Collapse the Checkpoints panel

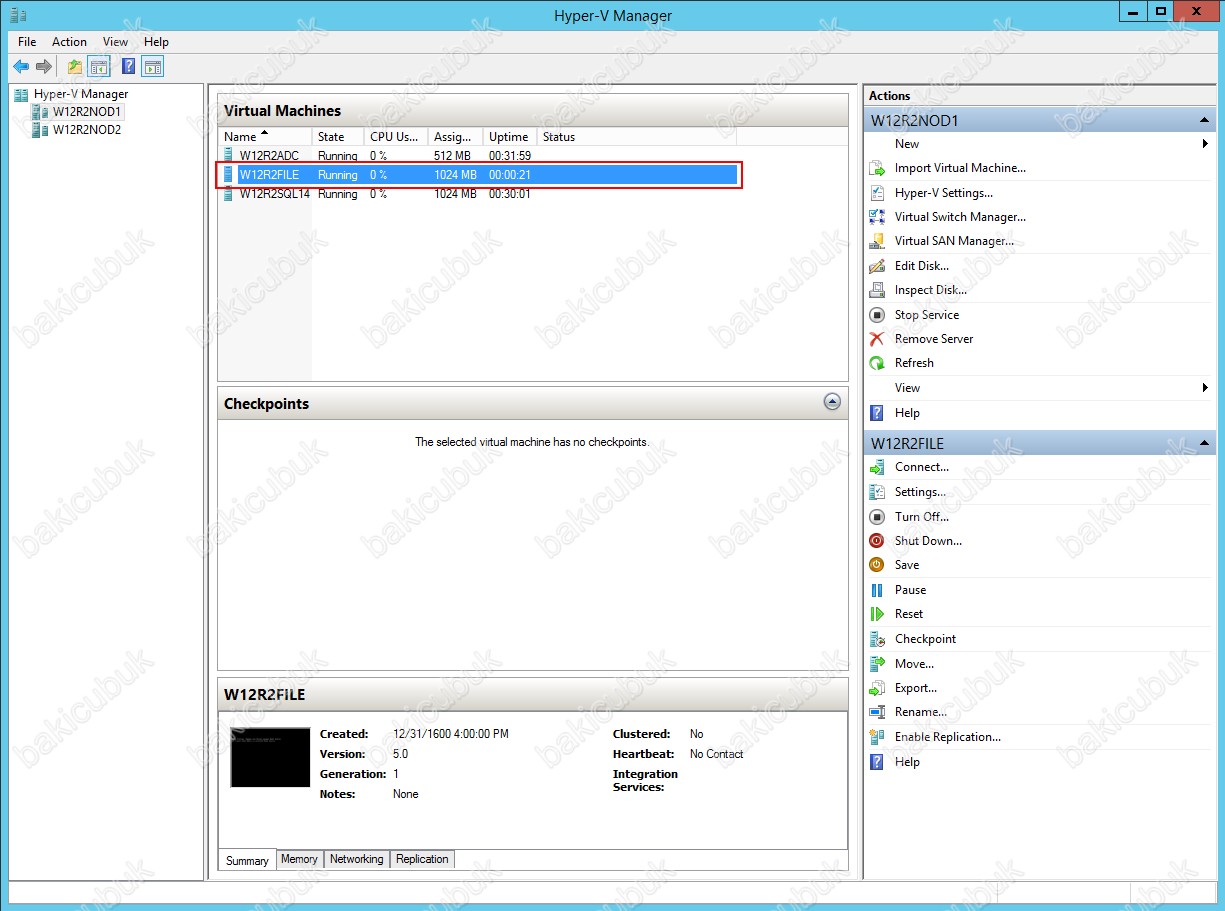point(832,402)
